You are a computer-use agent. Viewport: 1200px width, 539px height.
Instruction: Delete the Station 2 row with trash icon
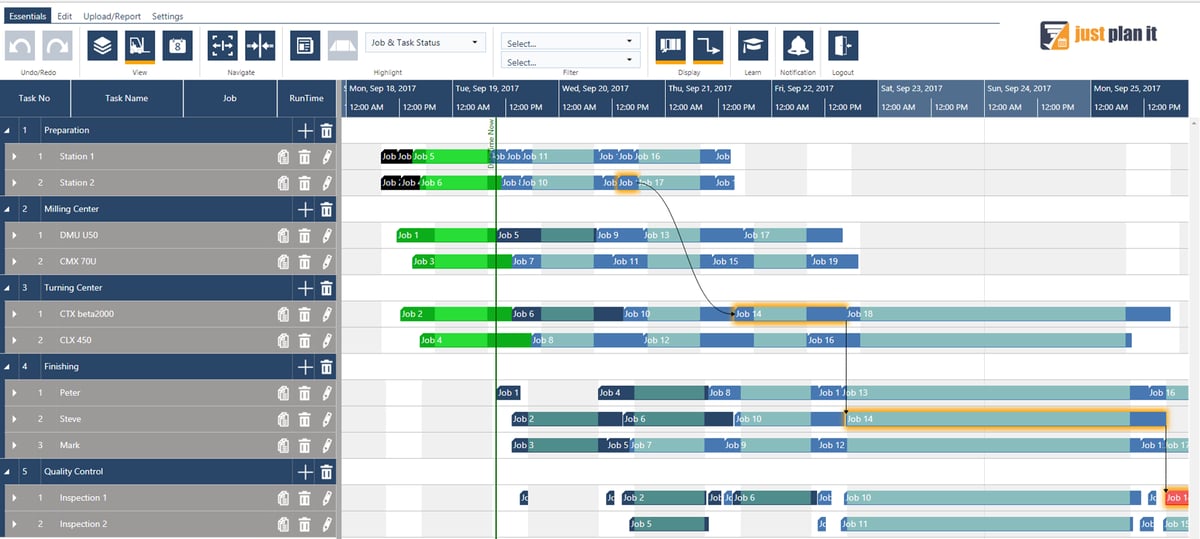(305, 183)
